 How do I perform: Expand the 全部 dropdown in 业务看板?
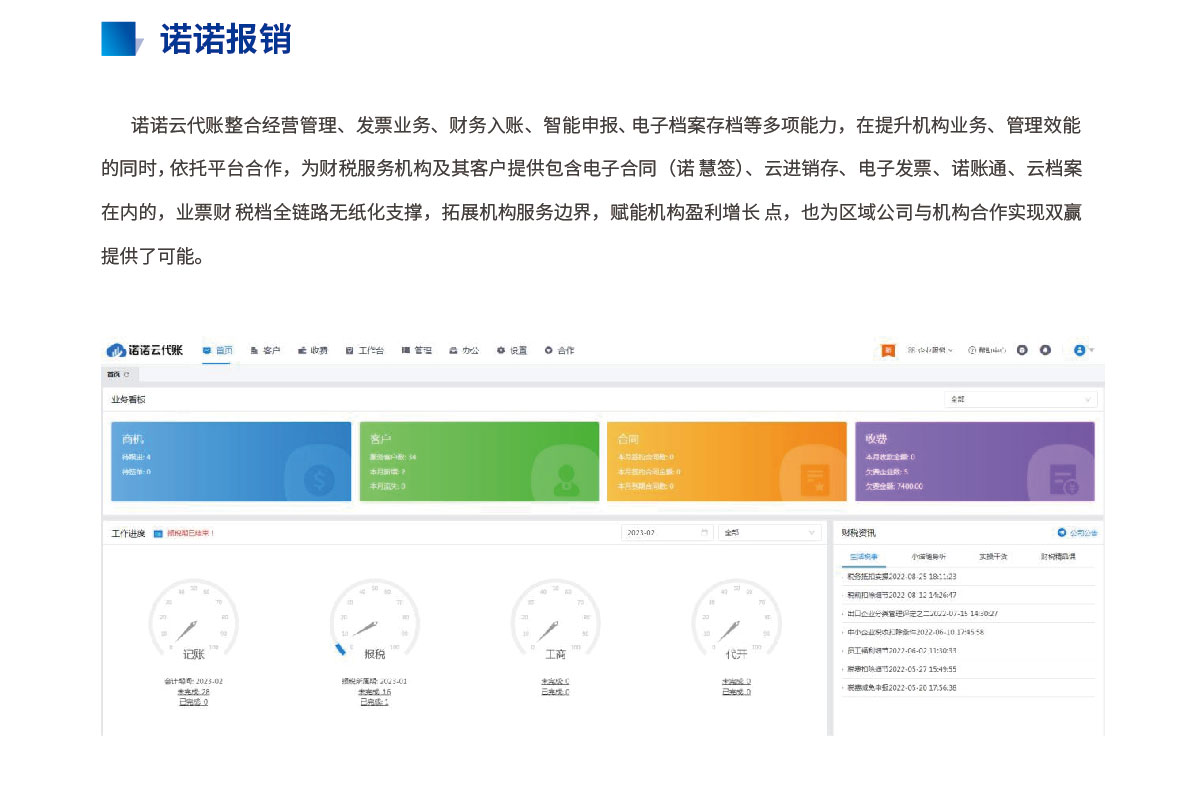[x=1020, y=400]
